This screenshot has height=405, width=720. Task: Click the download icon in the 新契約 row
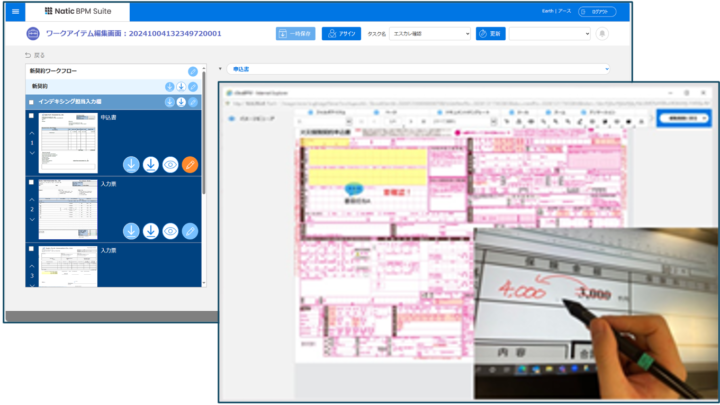pos(169,87)
